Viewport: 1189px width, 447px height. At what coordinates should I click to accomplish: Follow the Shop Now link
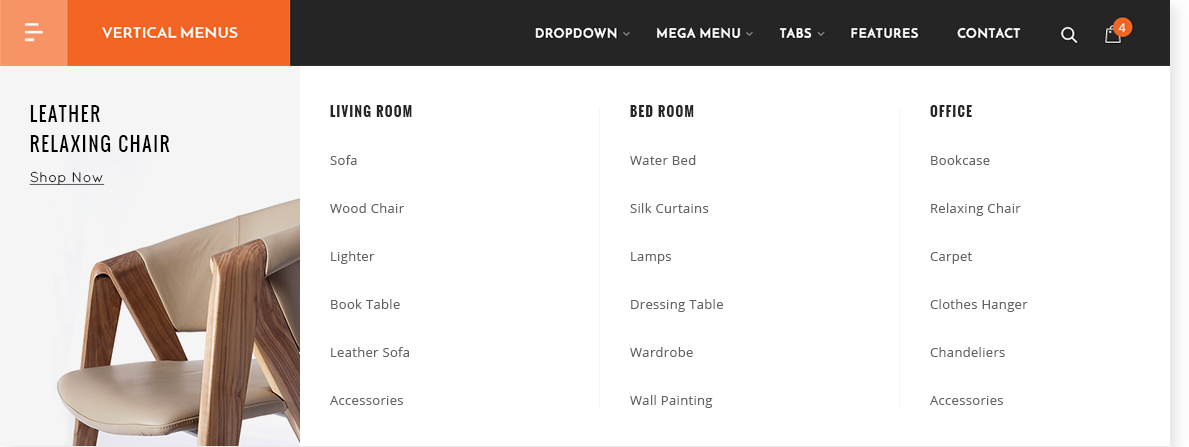pos(67,178)
